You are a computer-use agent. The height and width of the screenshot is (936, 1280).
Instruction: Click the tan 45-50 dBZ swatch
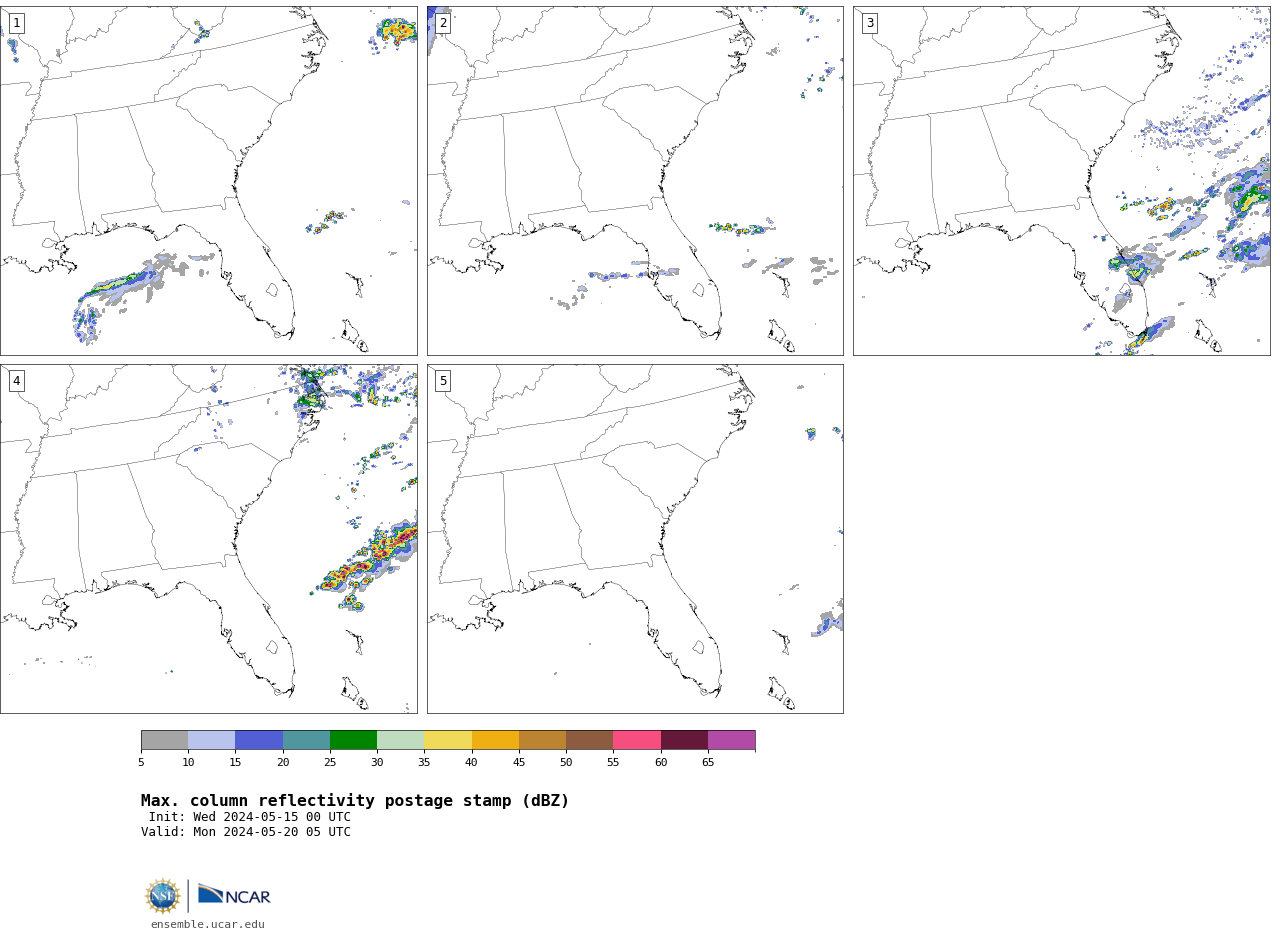(542, 740)
